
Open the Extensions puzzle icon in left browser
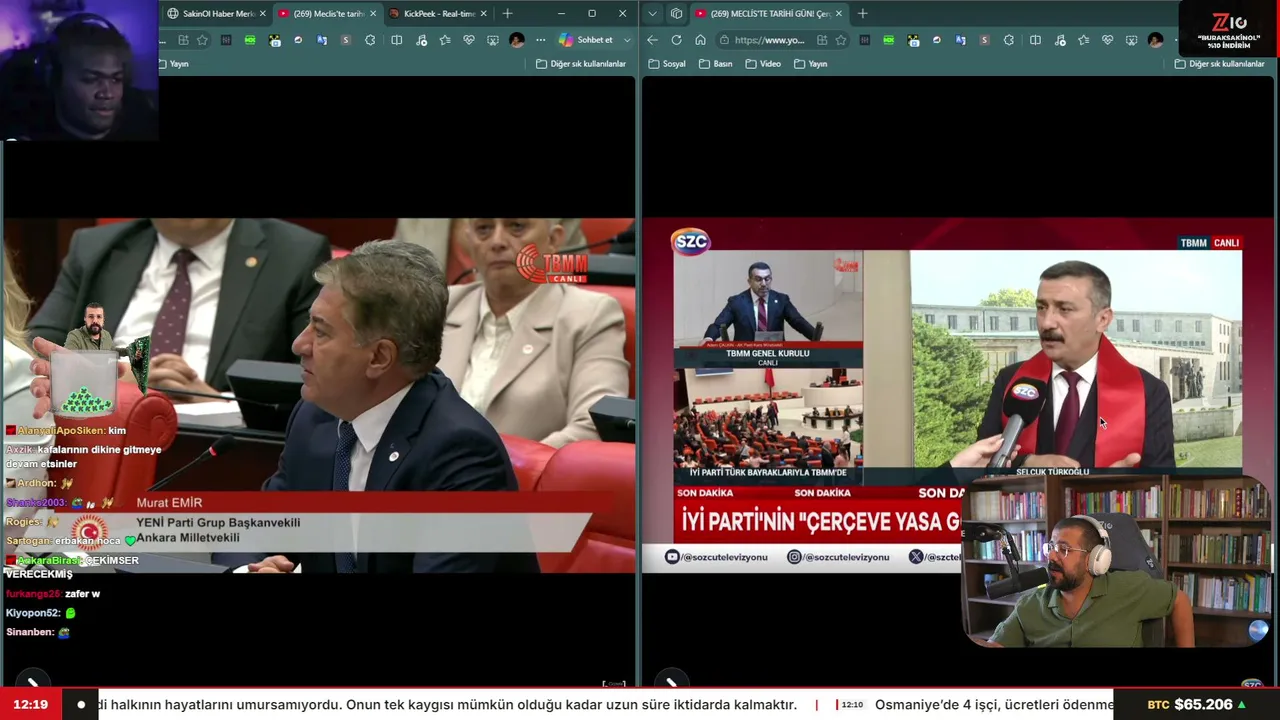point(370,40)
